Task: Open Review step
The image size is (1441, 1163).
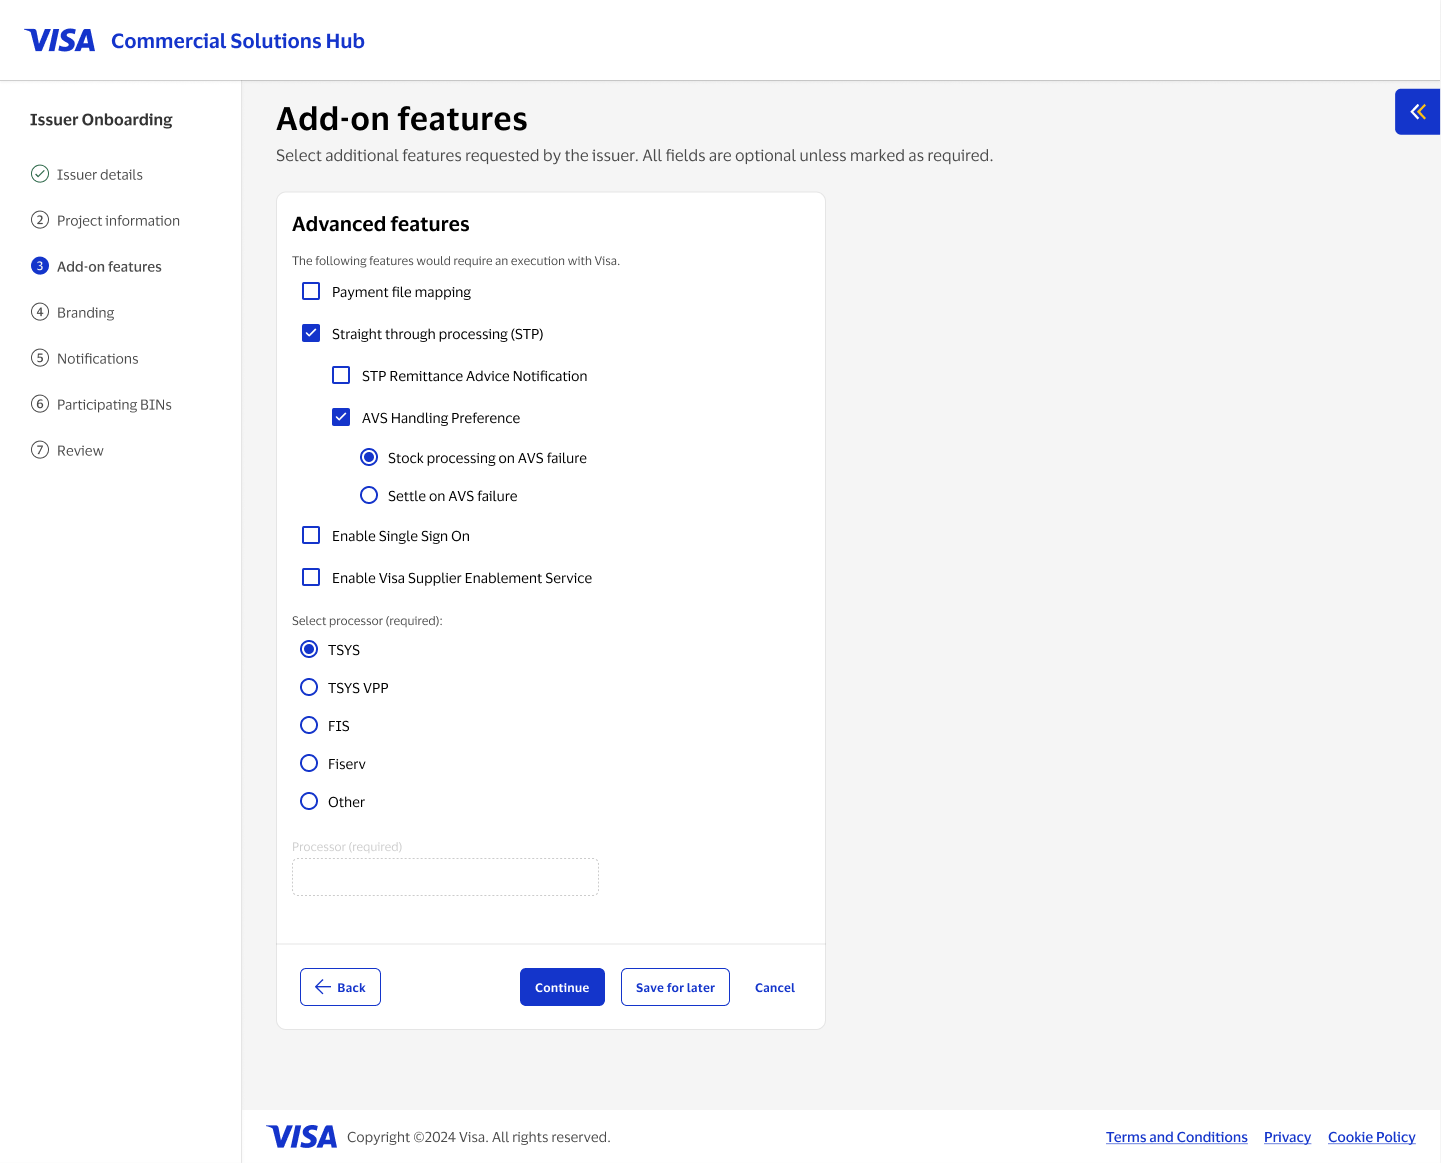Action: pyautogui.click(x=80, y=451)
